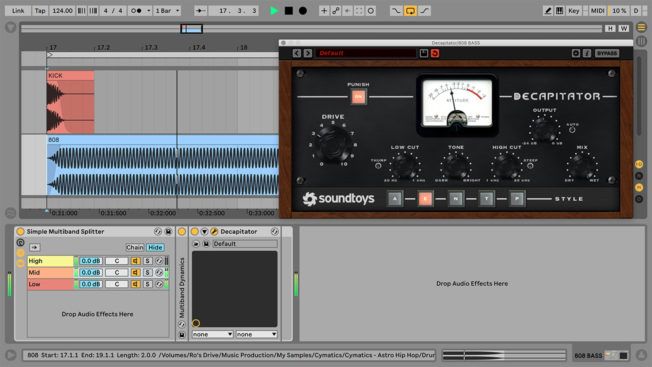Toggle the Loop switch in the transport
Viewport: 652px width, 367px height.
pyautogui.click(x=410, y=11)
